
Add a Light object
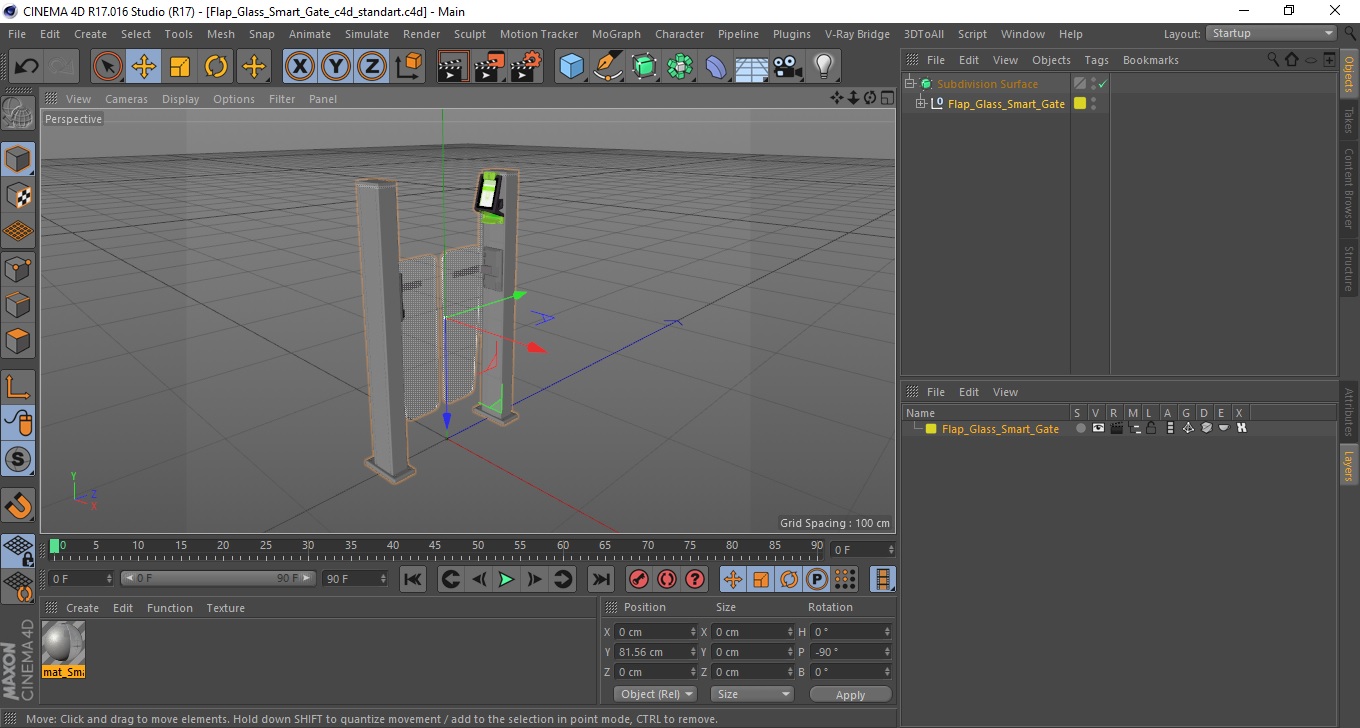[x=823, y=67]
